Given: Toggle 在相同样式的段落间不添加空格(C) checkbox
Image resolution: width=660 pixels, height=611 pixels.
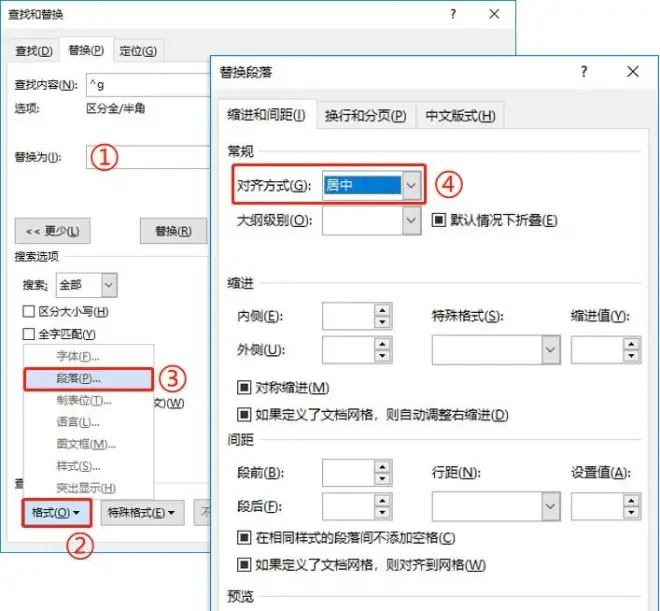Looking at the screenshot, I should [244, 537].
